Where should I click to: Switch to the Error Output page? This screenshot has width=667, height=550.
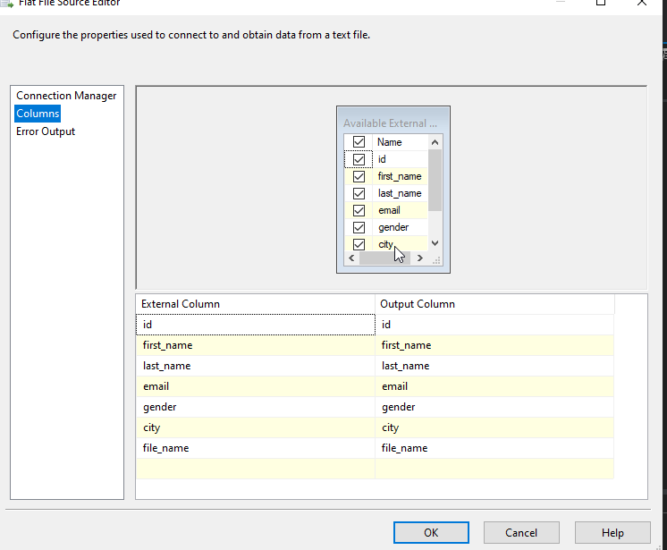click(45, 132)
